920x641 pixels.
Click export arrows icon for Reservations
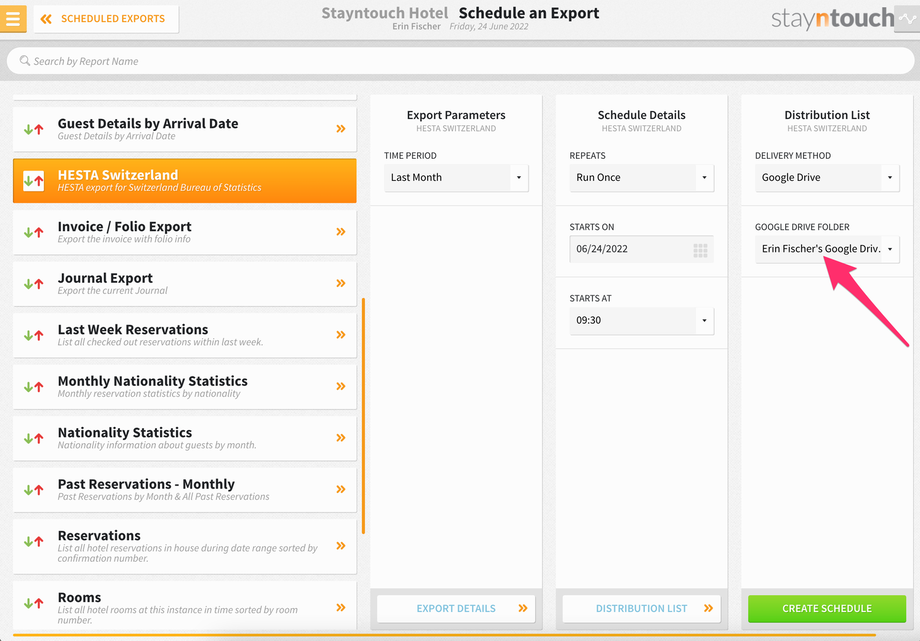(x=33, y=542)
